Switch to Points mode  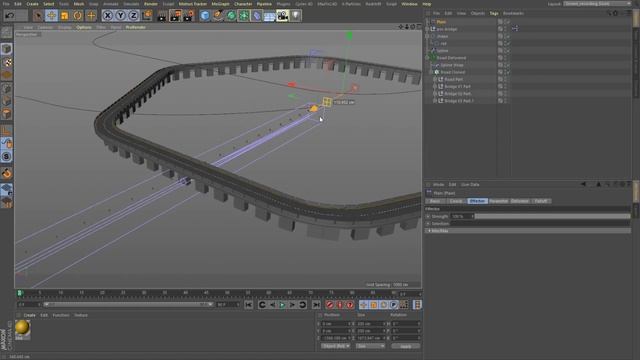[7, 88]
